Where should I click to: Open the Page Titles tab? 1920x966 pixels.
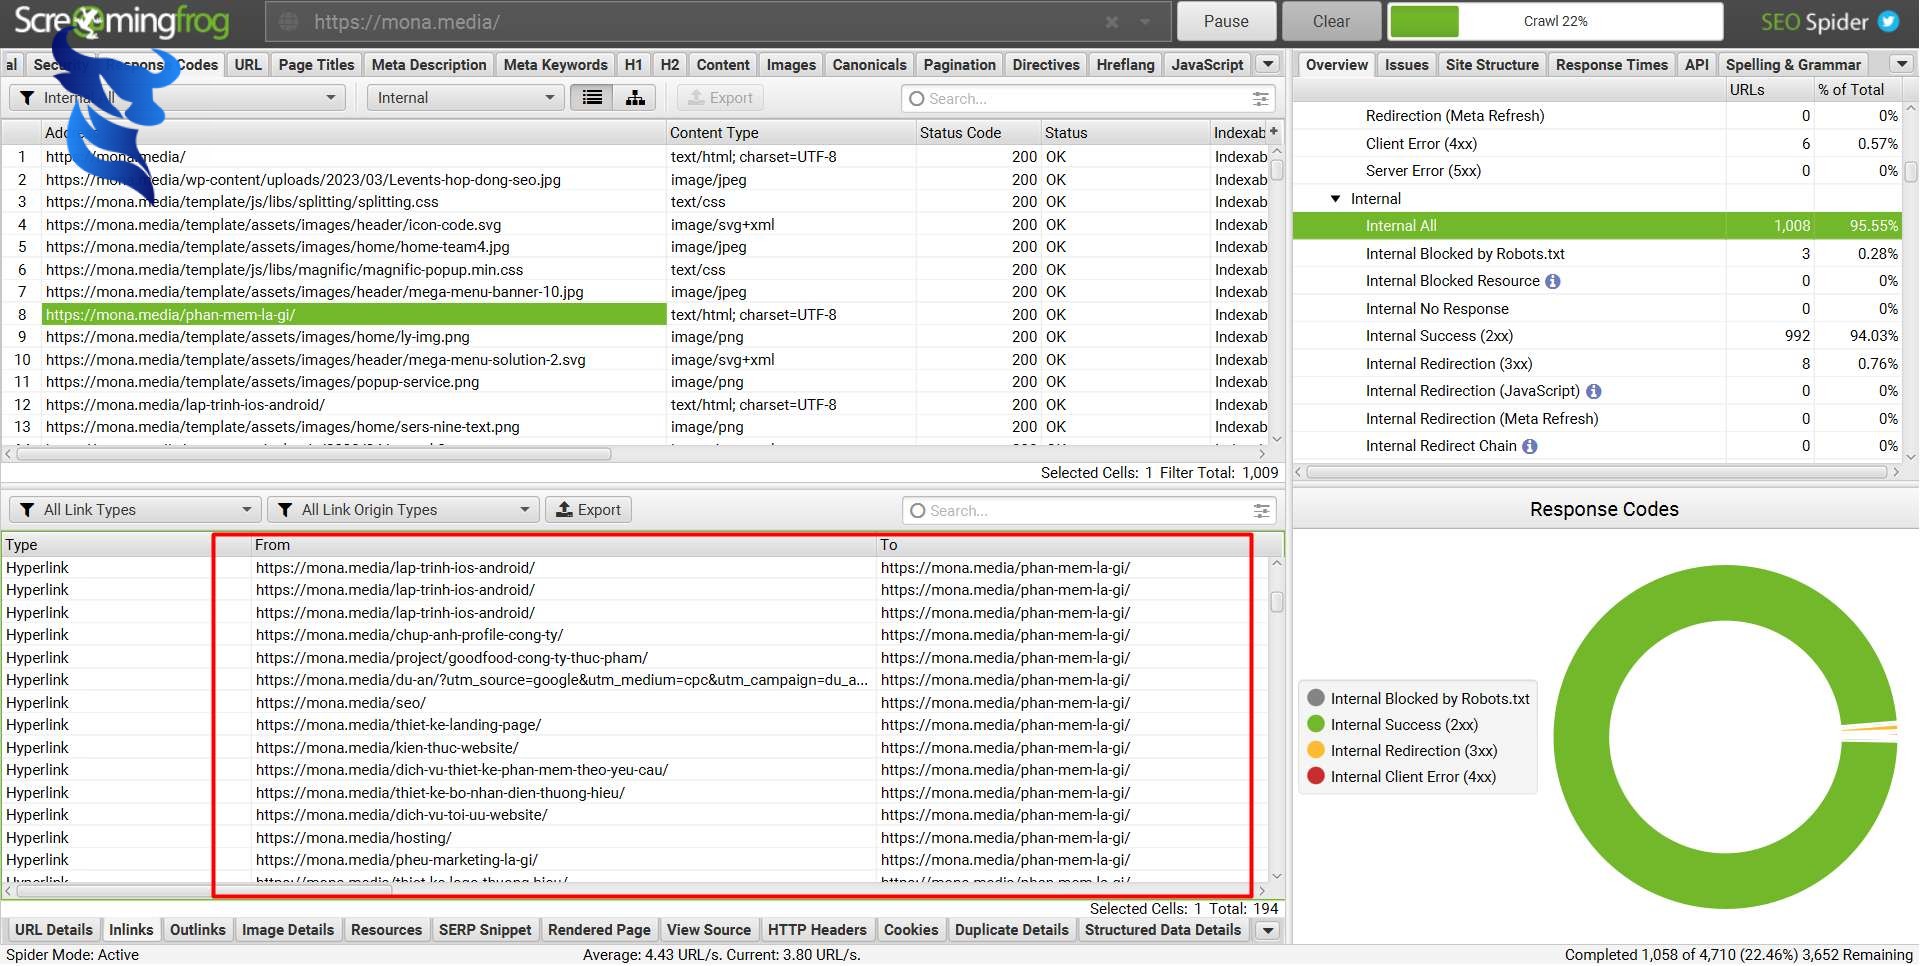(x=316, y=64)
